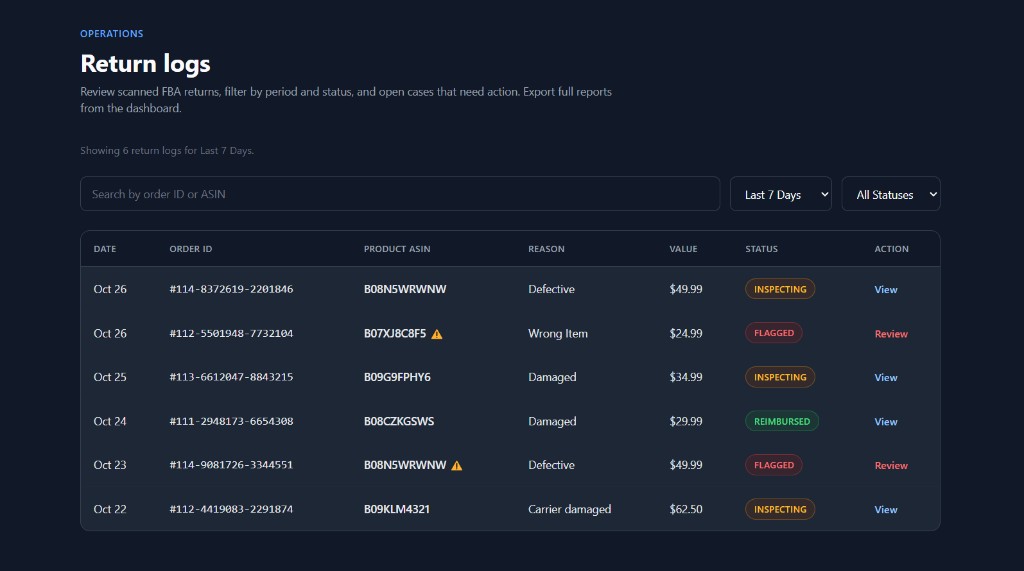Click the Reason column header

[546, 249]
